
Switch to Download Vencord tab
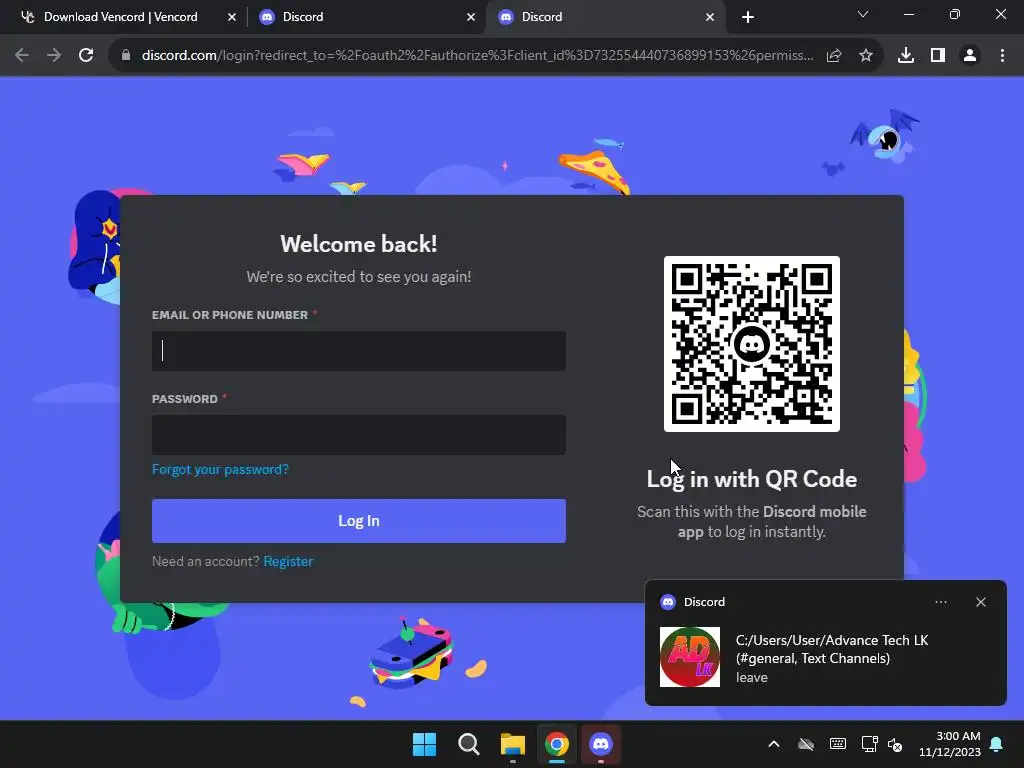point(120,17)
